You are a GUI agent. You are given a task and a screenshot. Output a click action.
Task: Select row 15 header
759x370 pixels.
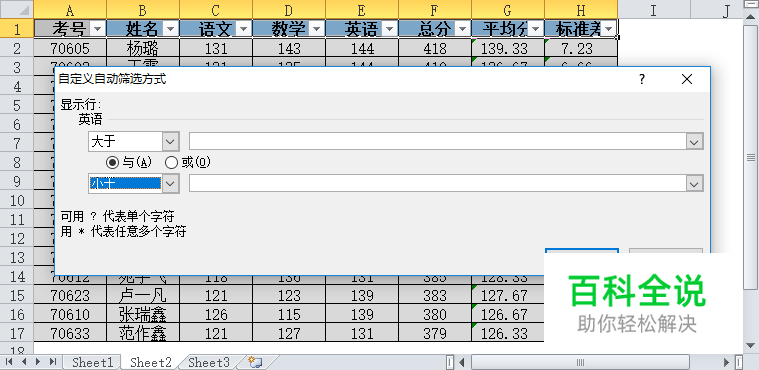(x=17, y=295)
